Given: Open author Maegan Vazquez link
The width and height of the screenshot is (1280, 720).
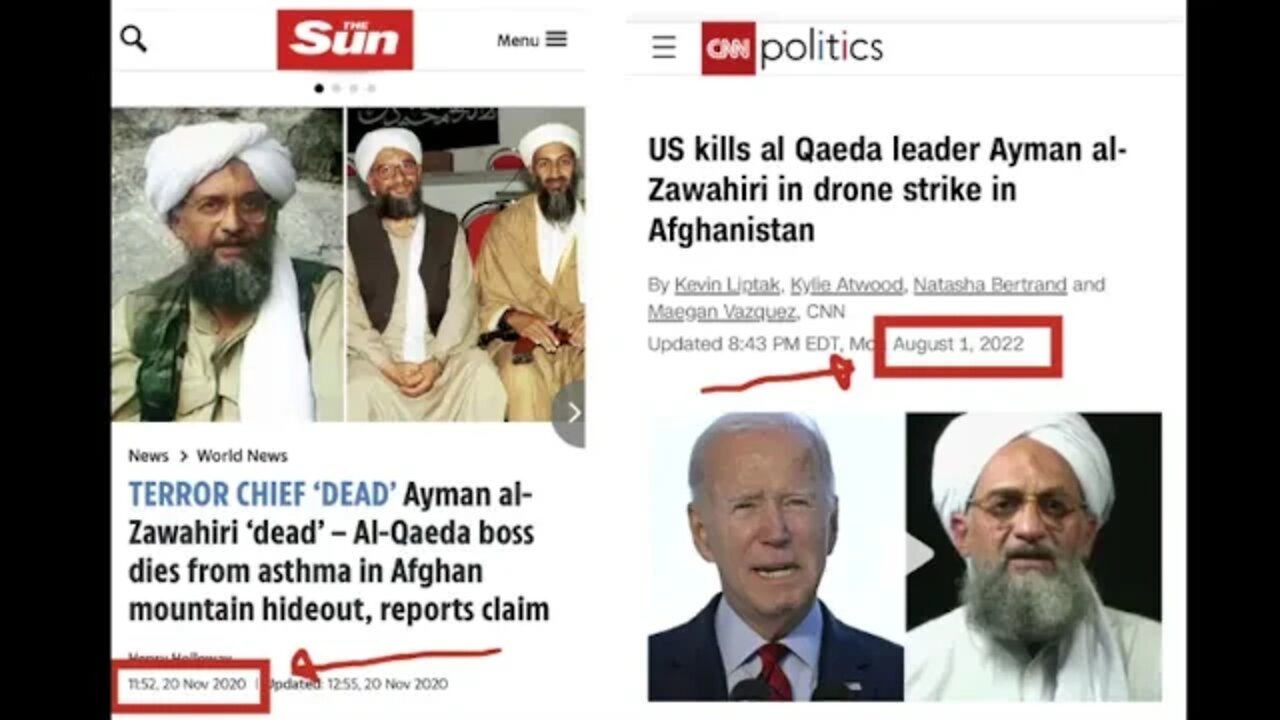Looking at the screenshot, I should point(722,312).
